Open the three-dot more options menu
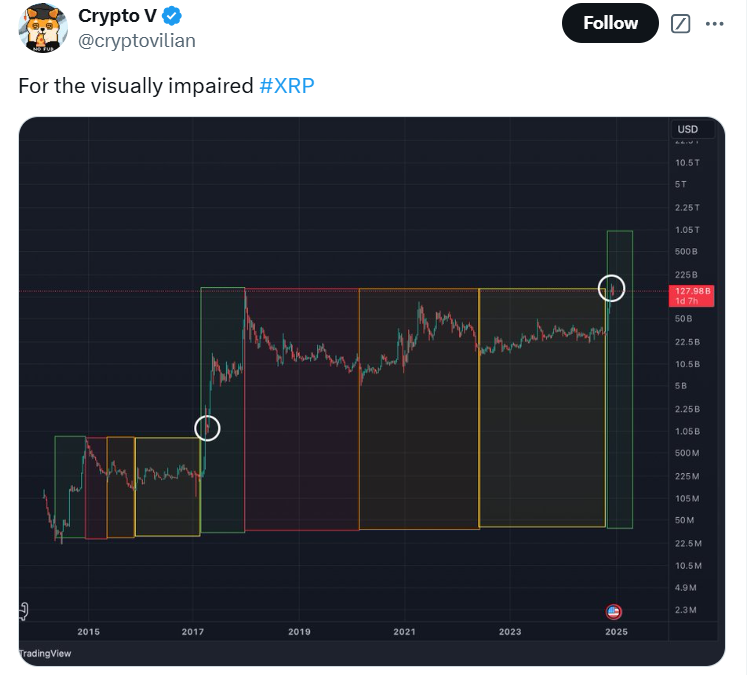The image size is (750, 675). [x=714, y=23]
